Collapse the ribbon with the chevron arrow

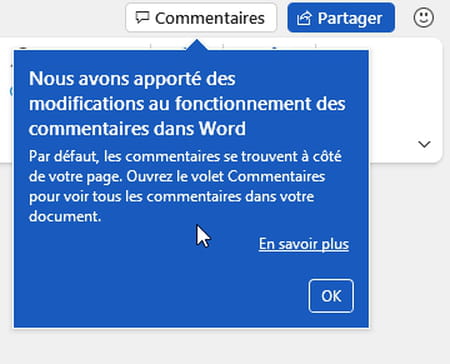click(x=424, y=144)
